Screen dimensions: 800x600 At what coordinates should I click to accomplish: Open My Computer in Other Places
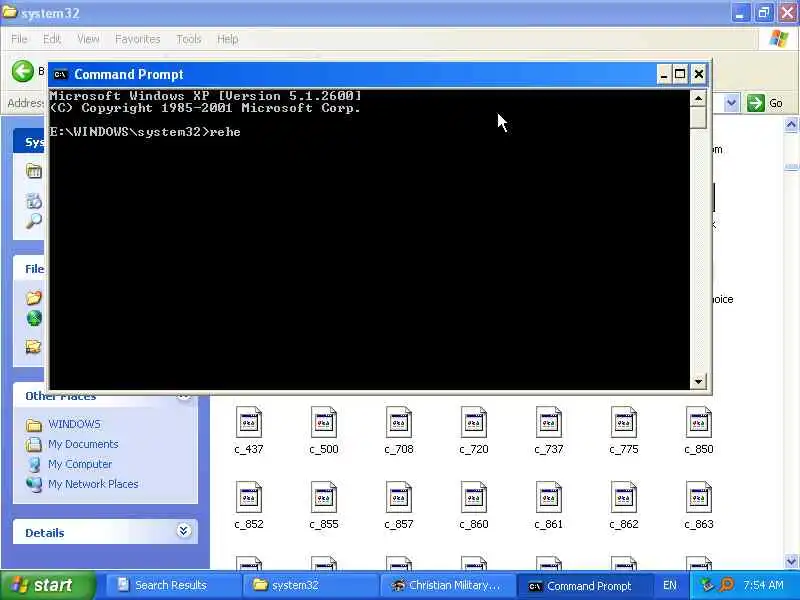pos(80,464)
